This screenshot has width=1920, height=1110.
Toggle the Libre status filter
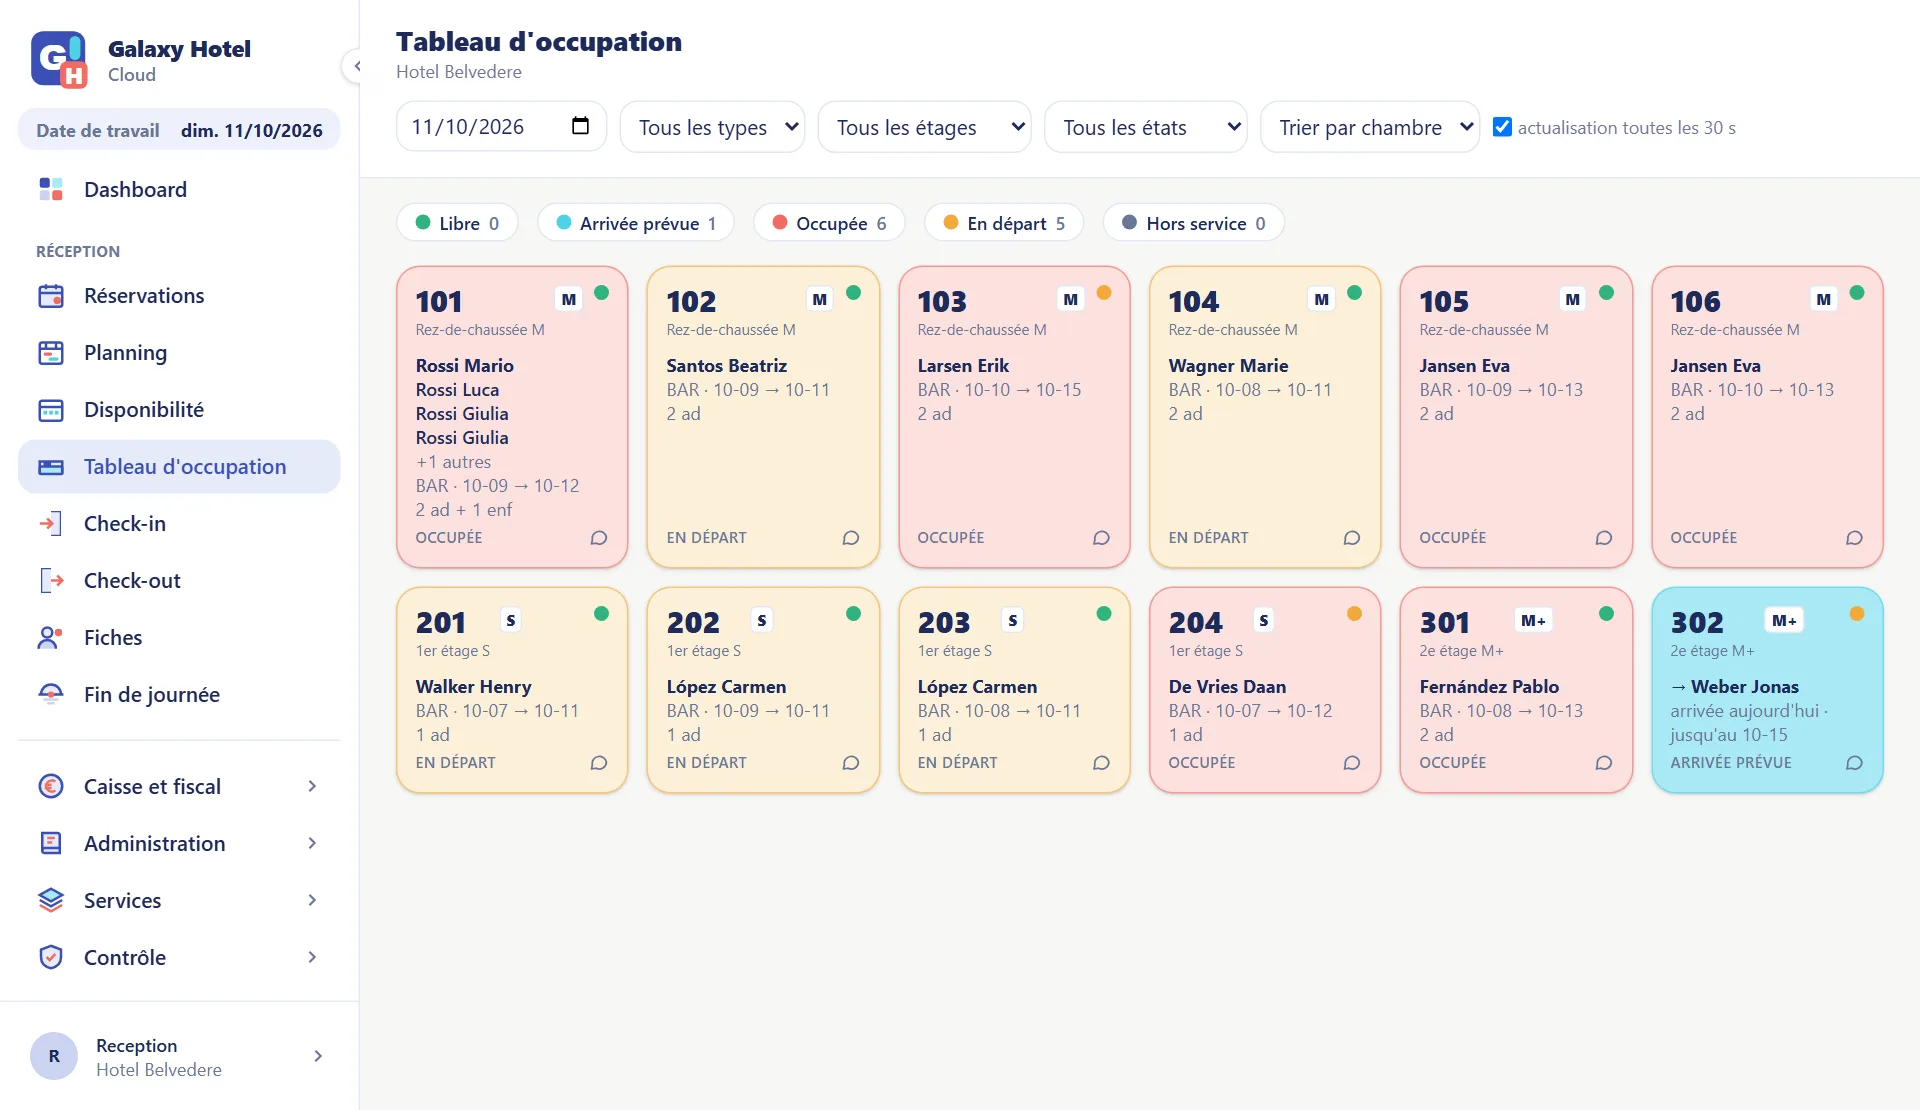tap(458, 223)
